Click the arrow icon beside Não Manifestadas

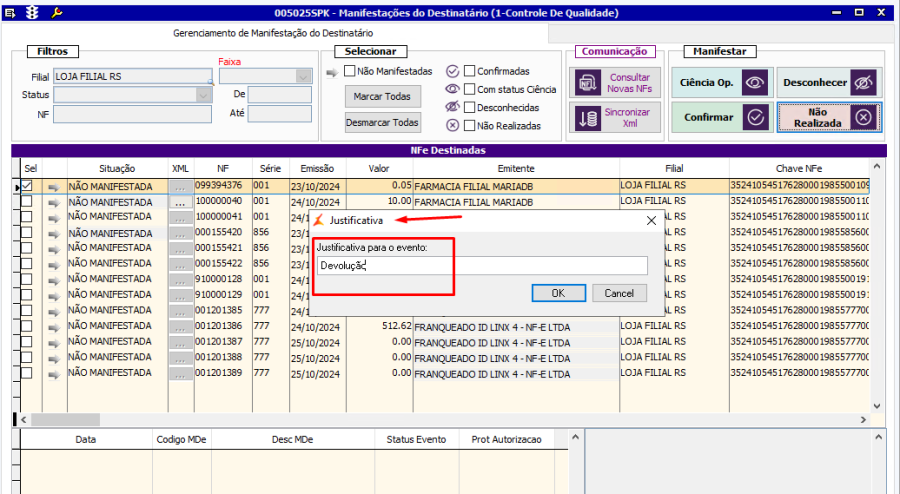(x=332, y=72)
